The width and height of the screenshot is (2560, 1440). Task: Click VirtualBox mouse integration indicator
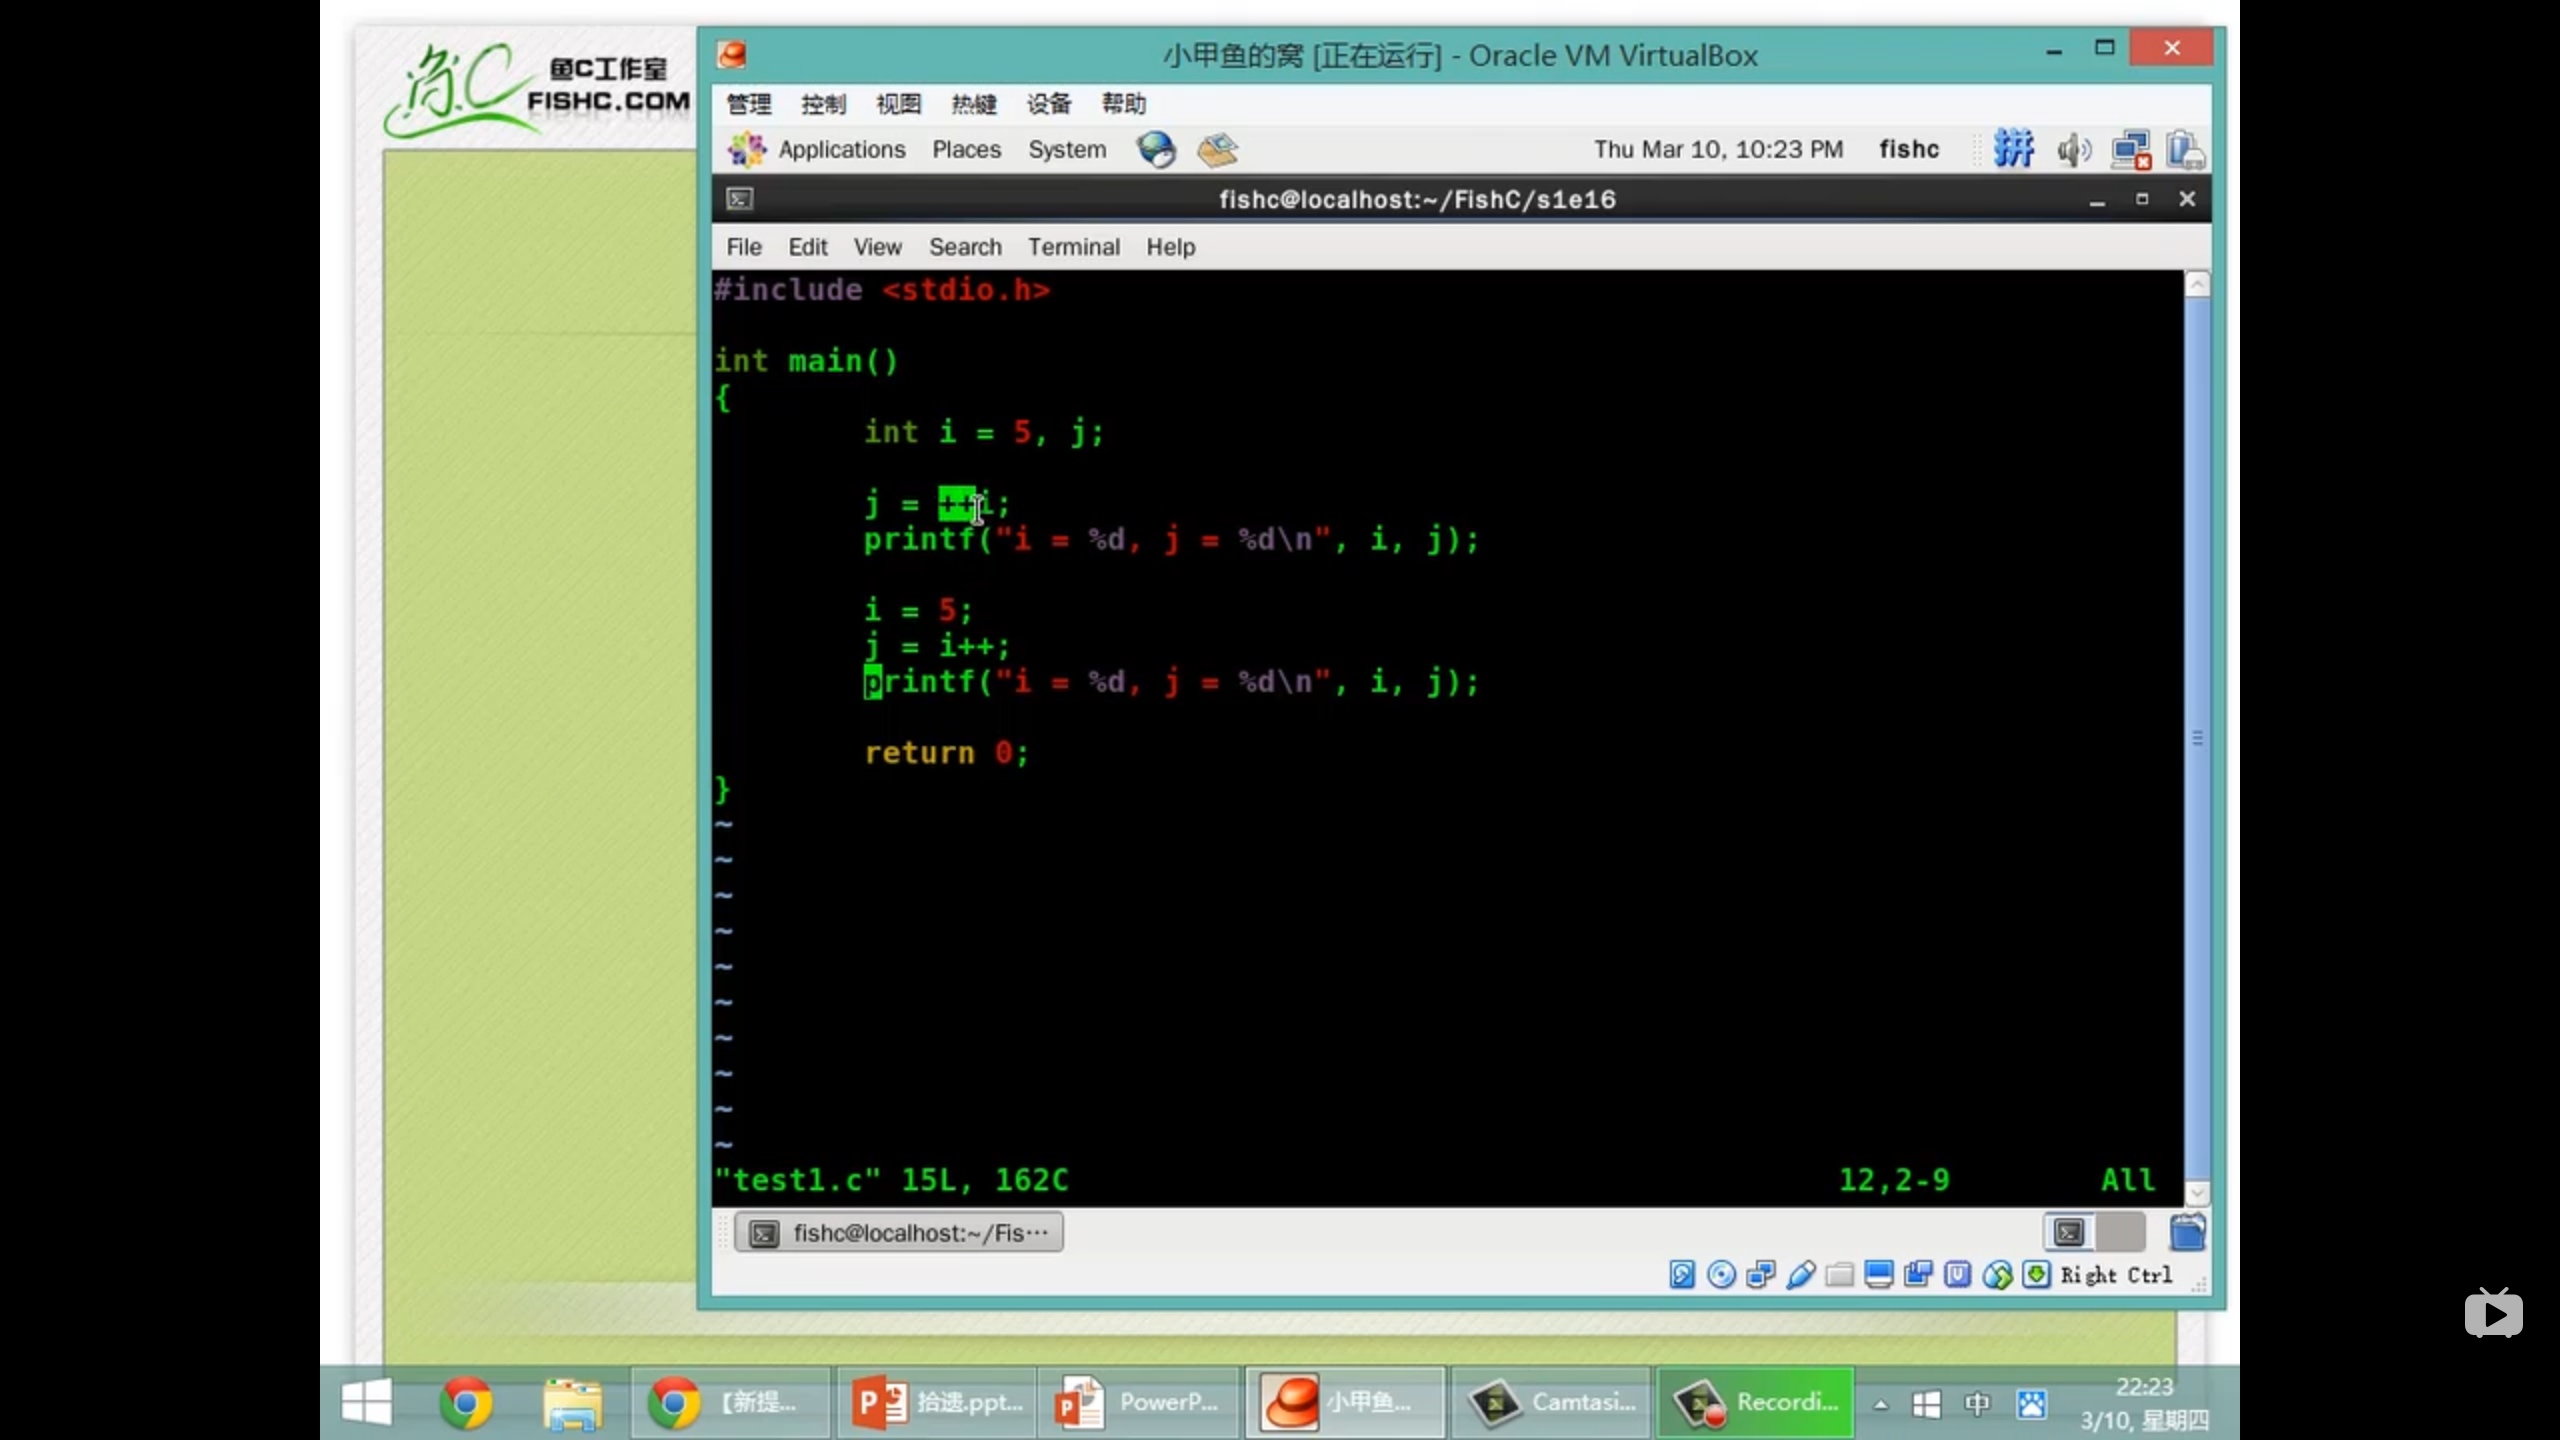point(1997,1275)
